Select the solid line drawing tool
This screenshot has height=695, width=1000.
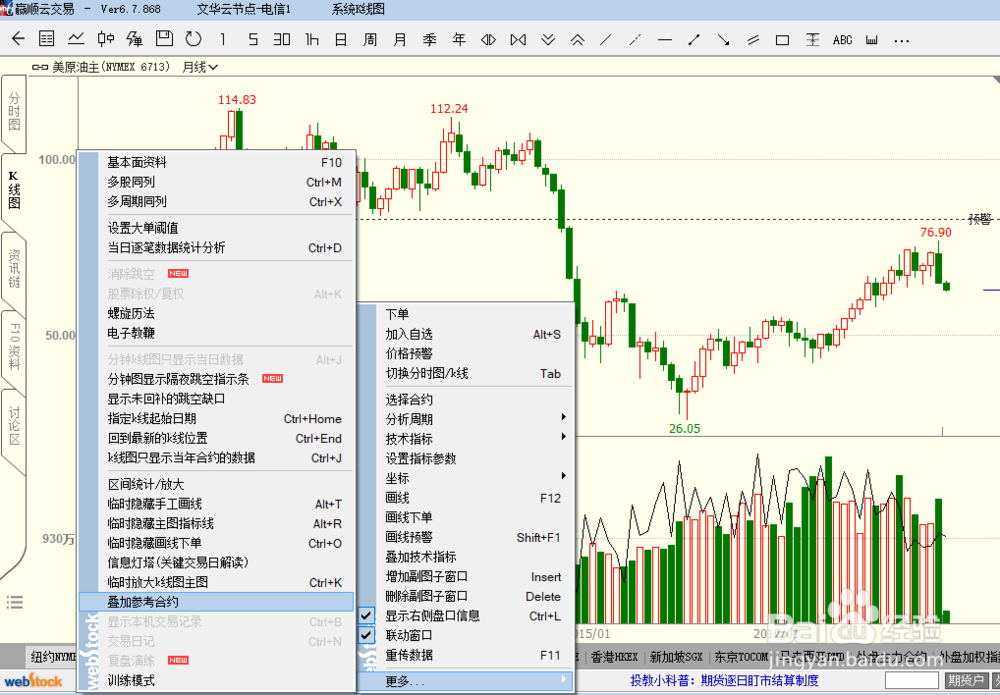click(x=606, y=40)
